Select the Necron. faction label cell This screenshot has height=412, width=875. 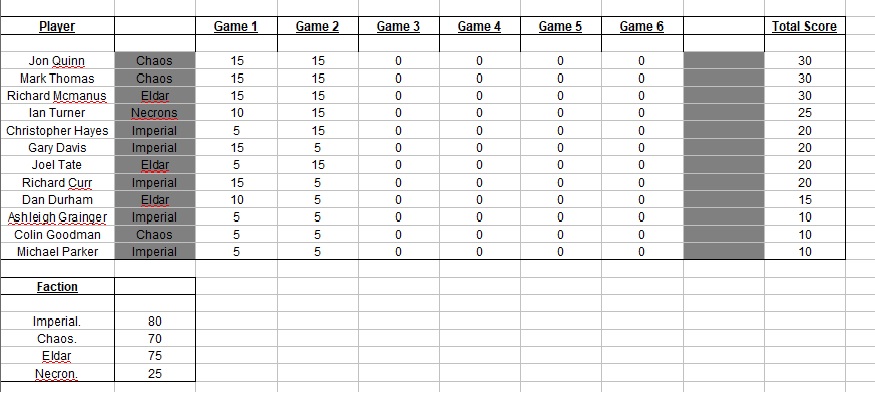coord(57,374)
